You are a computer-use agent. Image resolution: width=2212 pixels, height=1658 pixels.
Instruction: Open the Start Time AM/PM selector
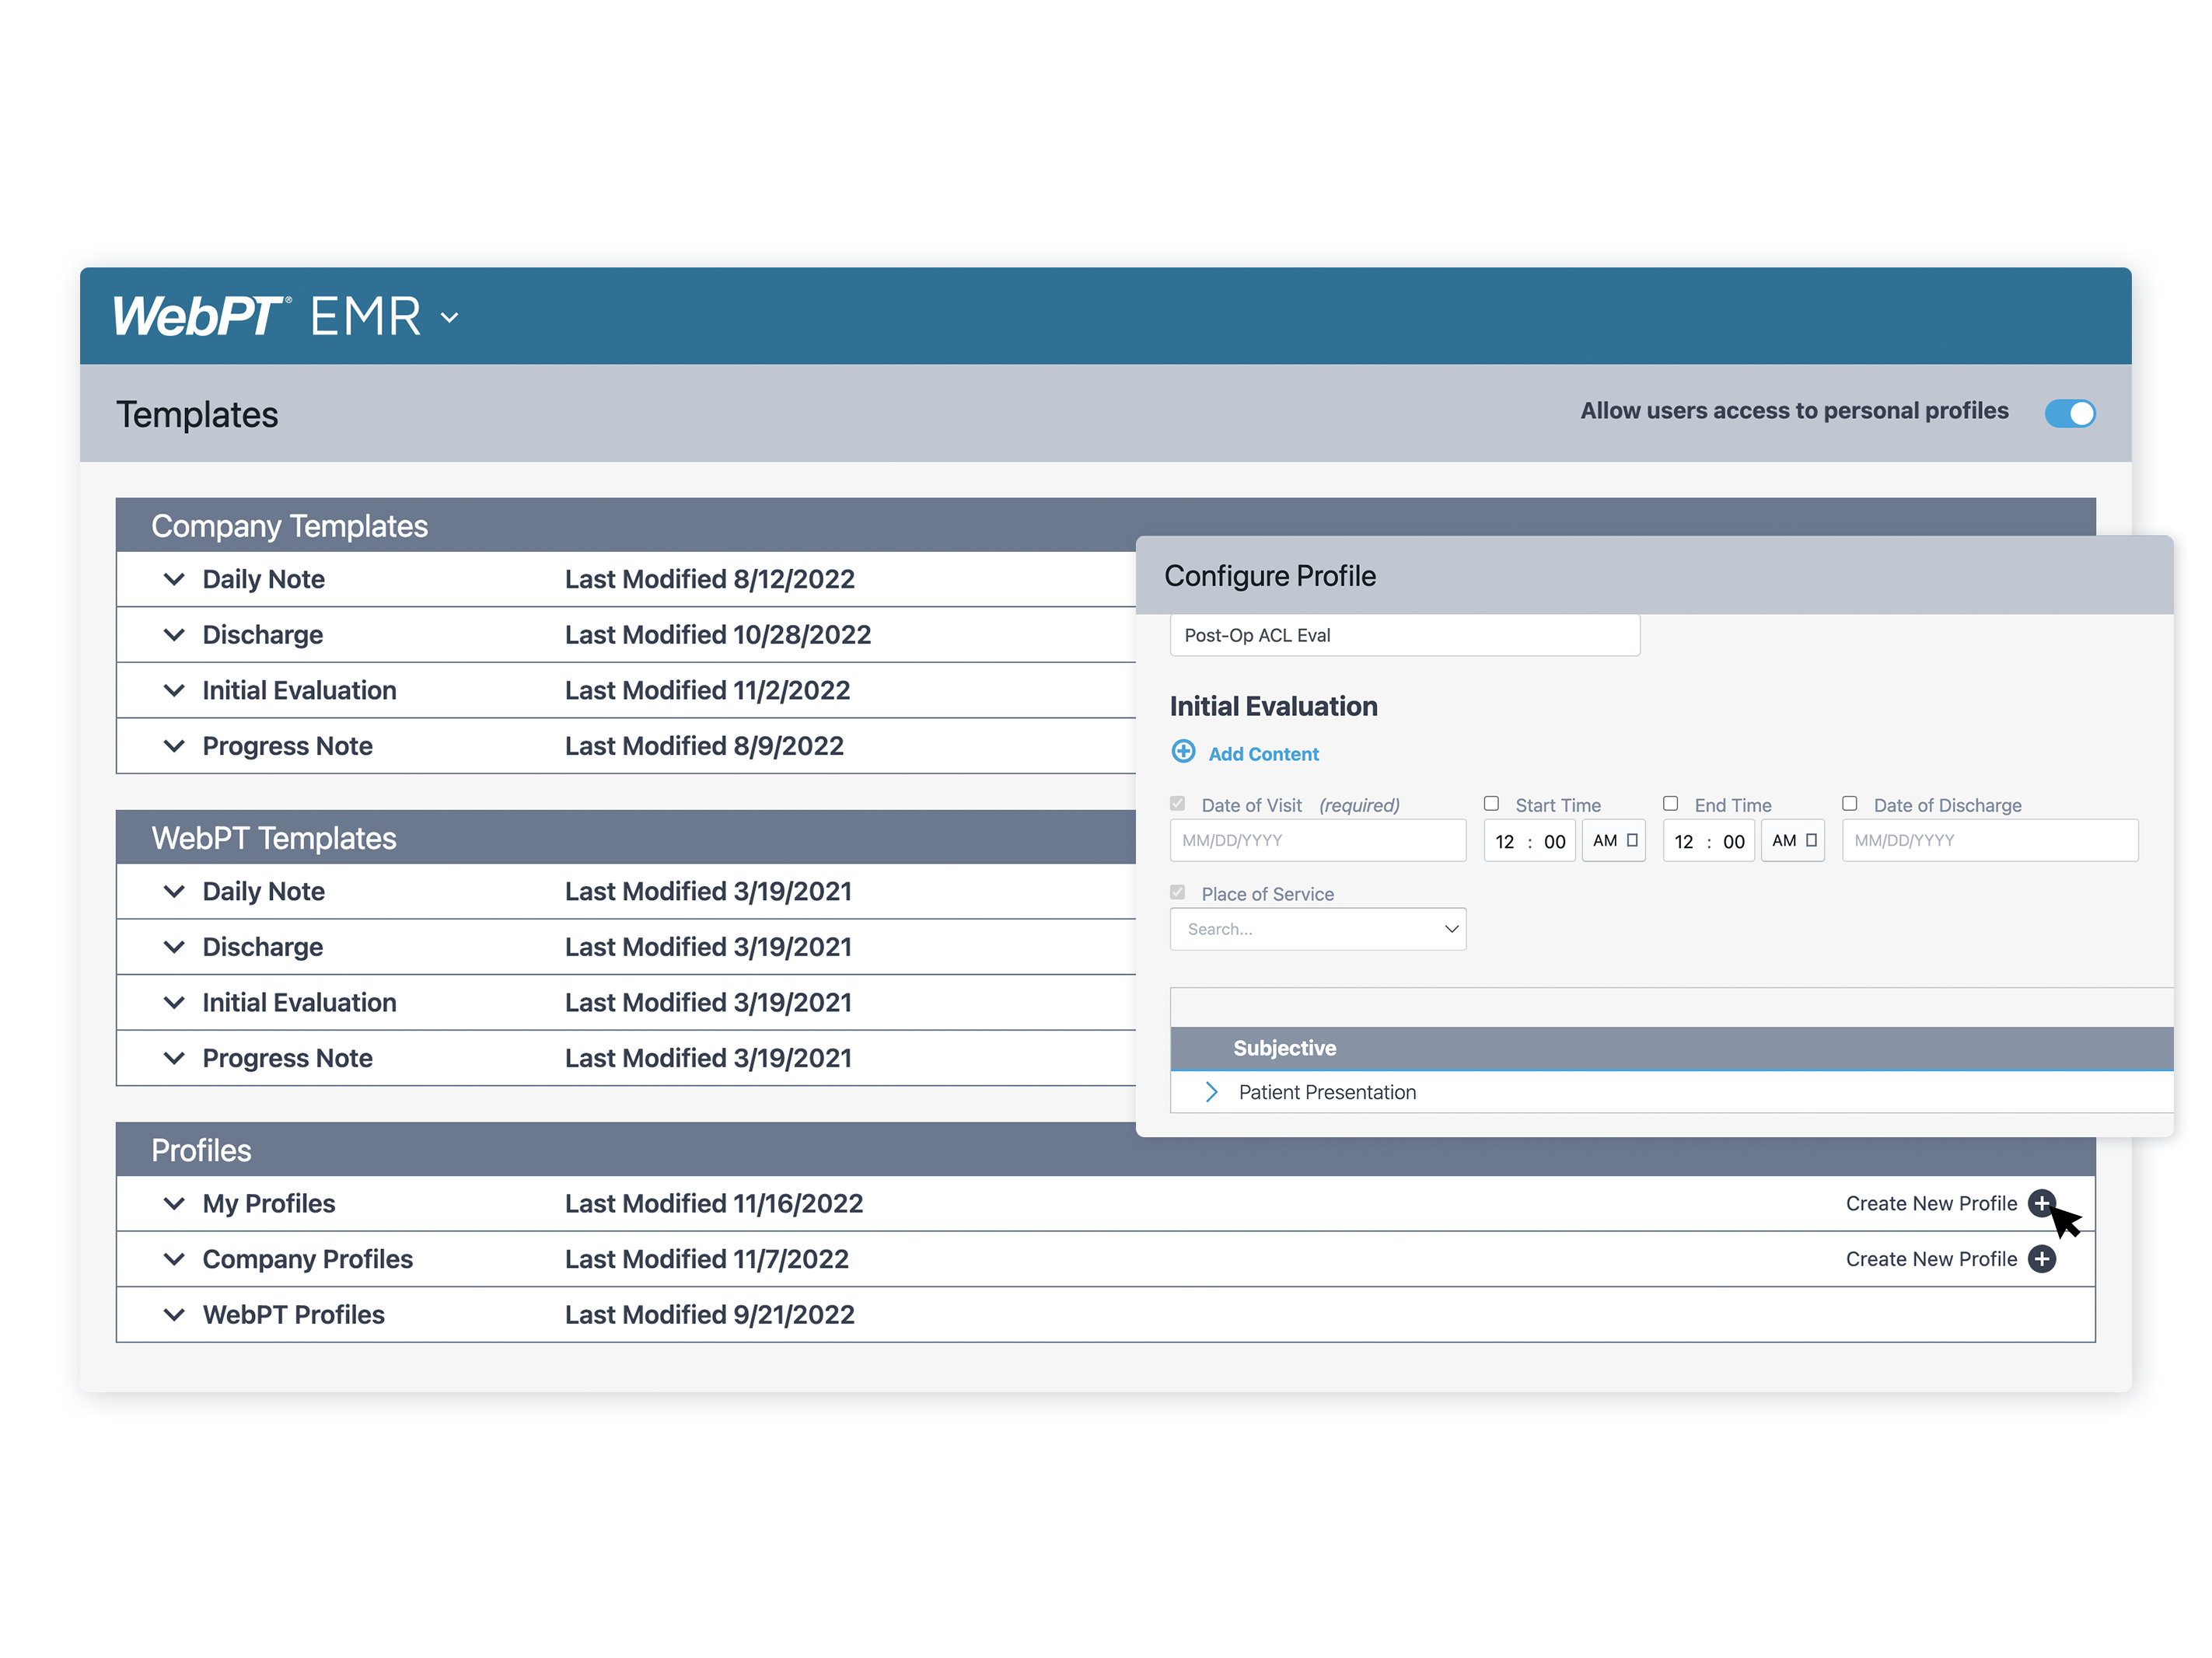(x=1613, y=840)
